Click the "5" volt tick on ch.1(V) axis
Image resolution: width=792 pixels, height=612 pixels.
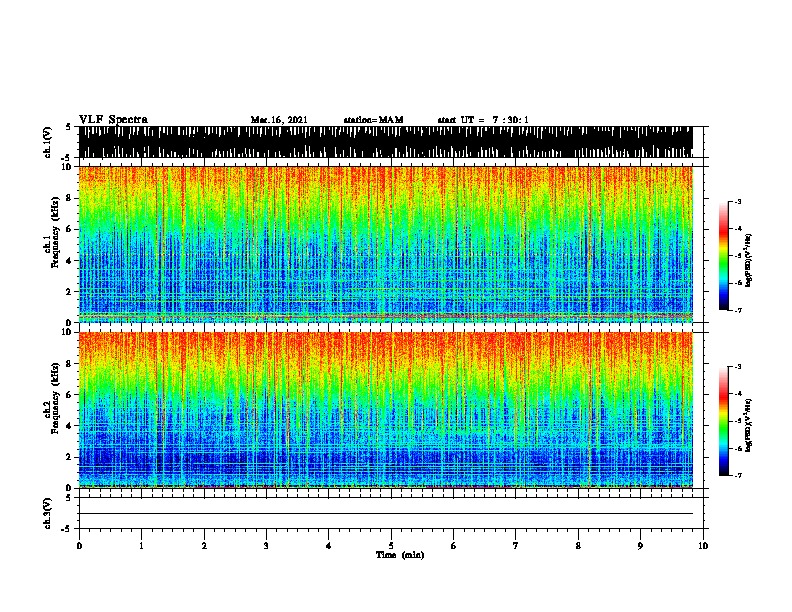68,127
